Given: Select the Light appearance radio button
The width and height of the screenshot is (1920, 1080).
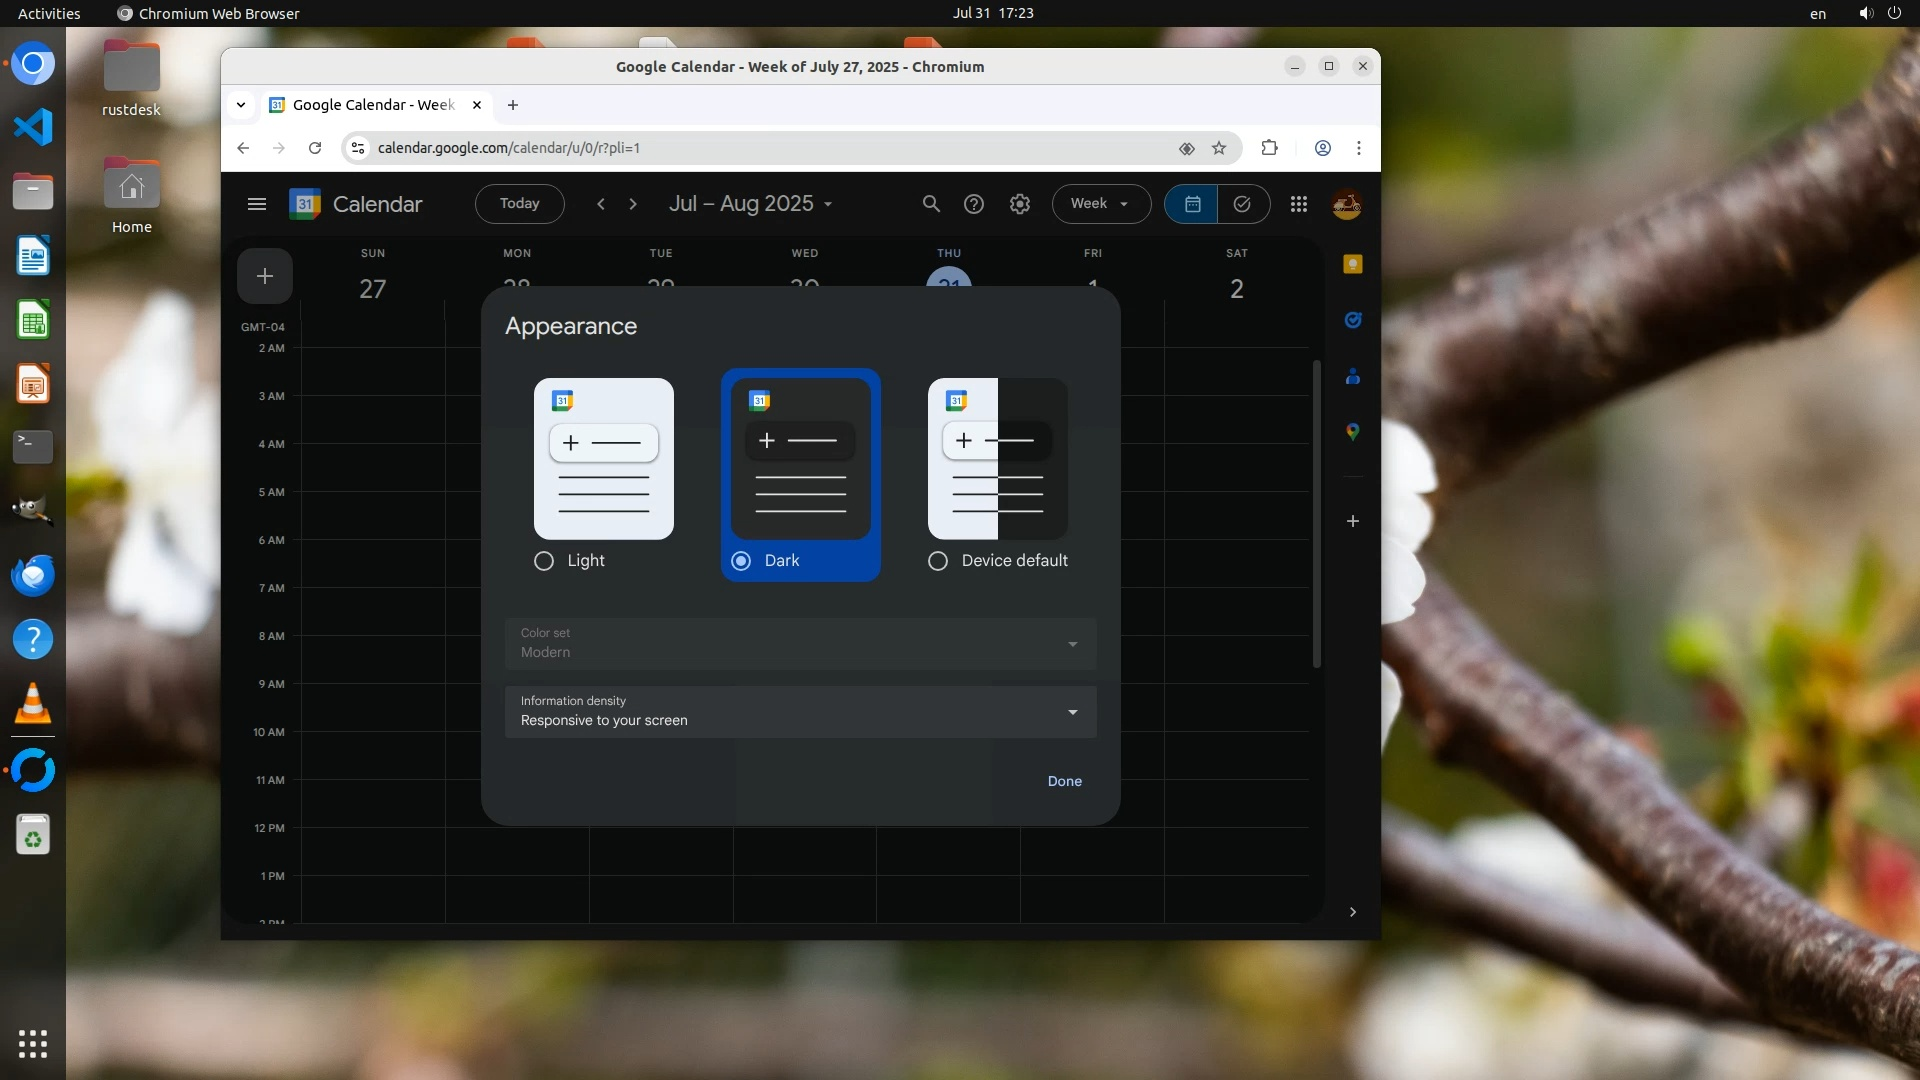Looking at the screenshot, I should pos(544,561).
